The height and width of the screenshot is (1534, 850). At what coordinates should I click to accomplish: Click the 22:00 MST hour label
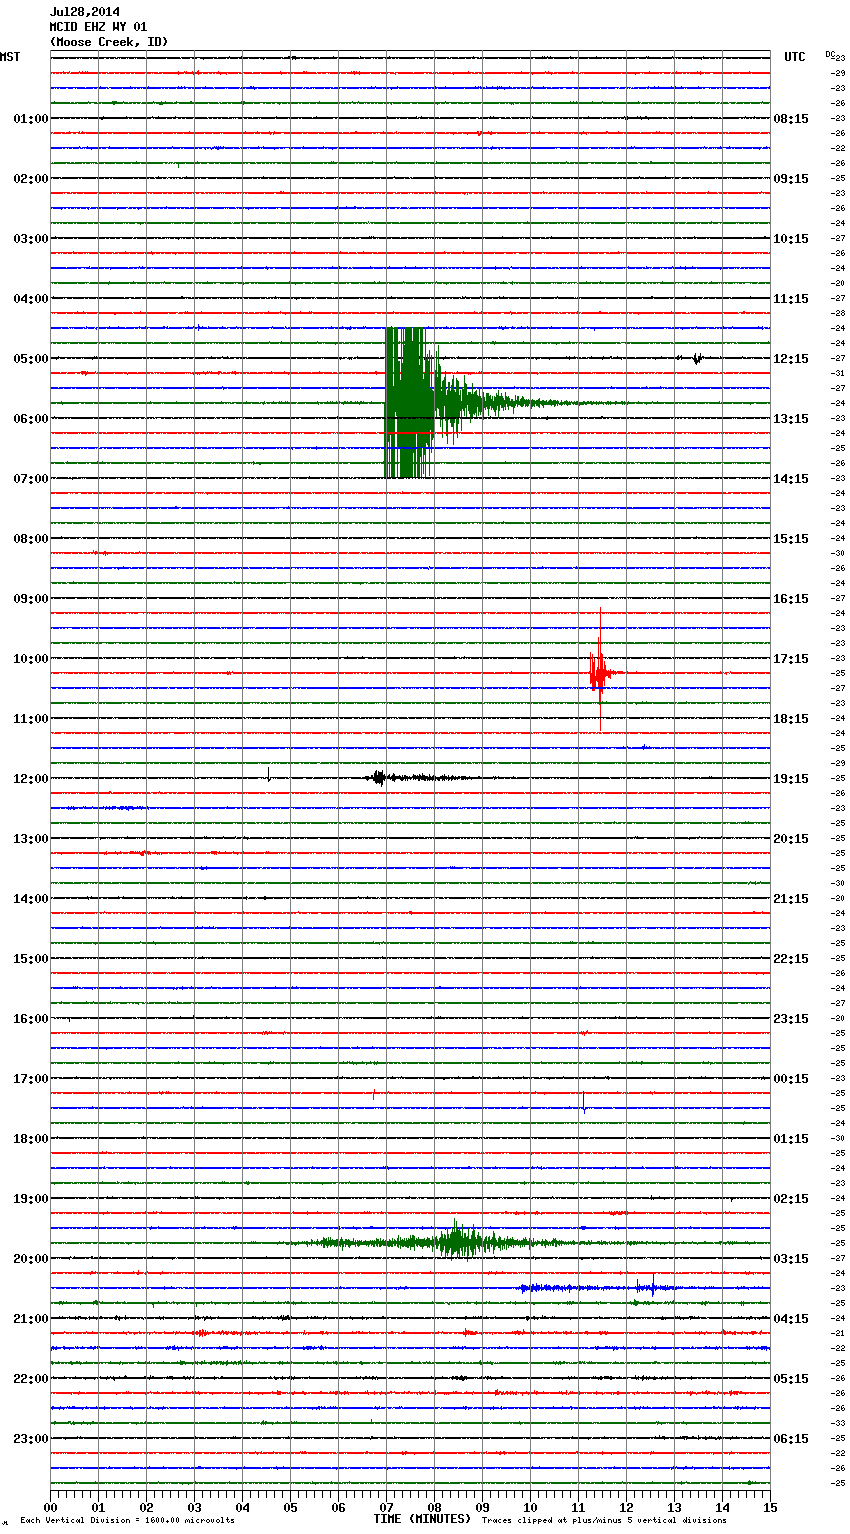click(31, 1379)
